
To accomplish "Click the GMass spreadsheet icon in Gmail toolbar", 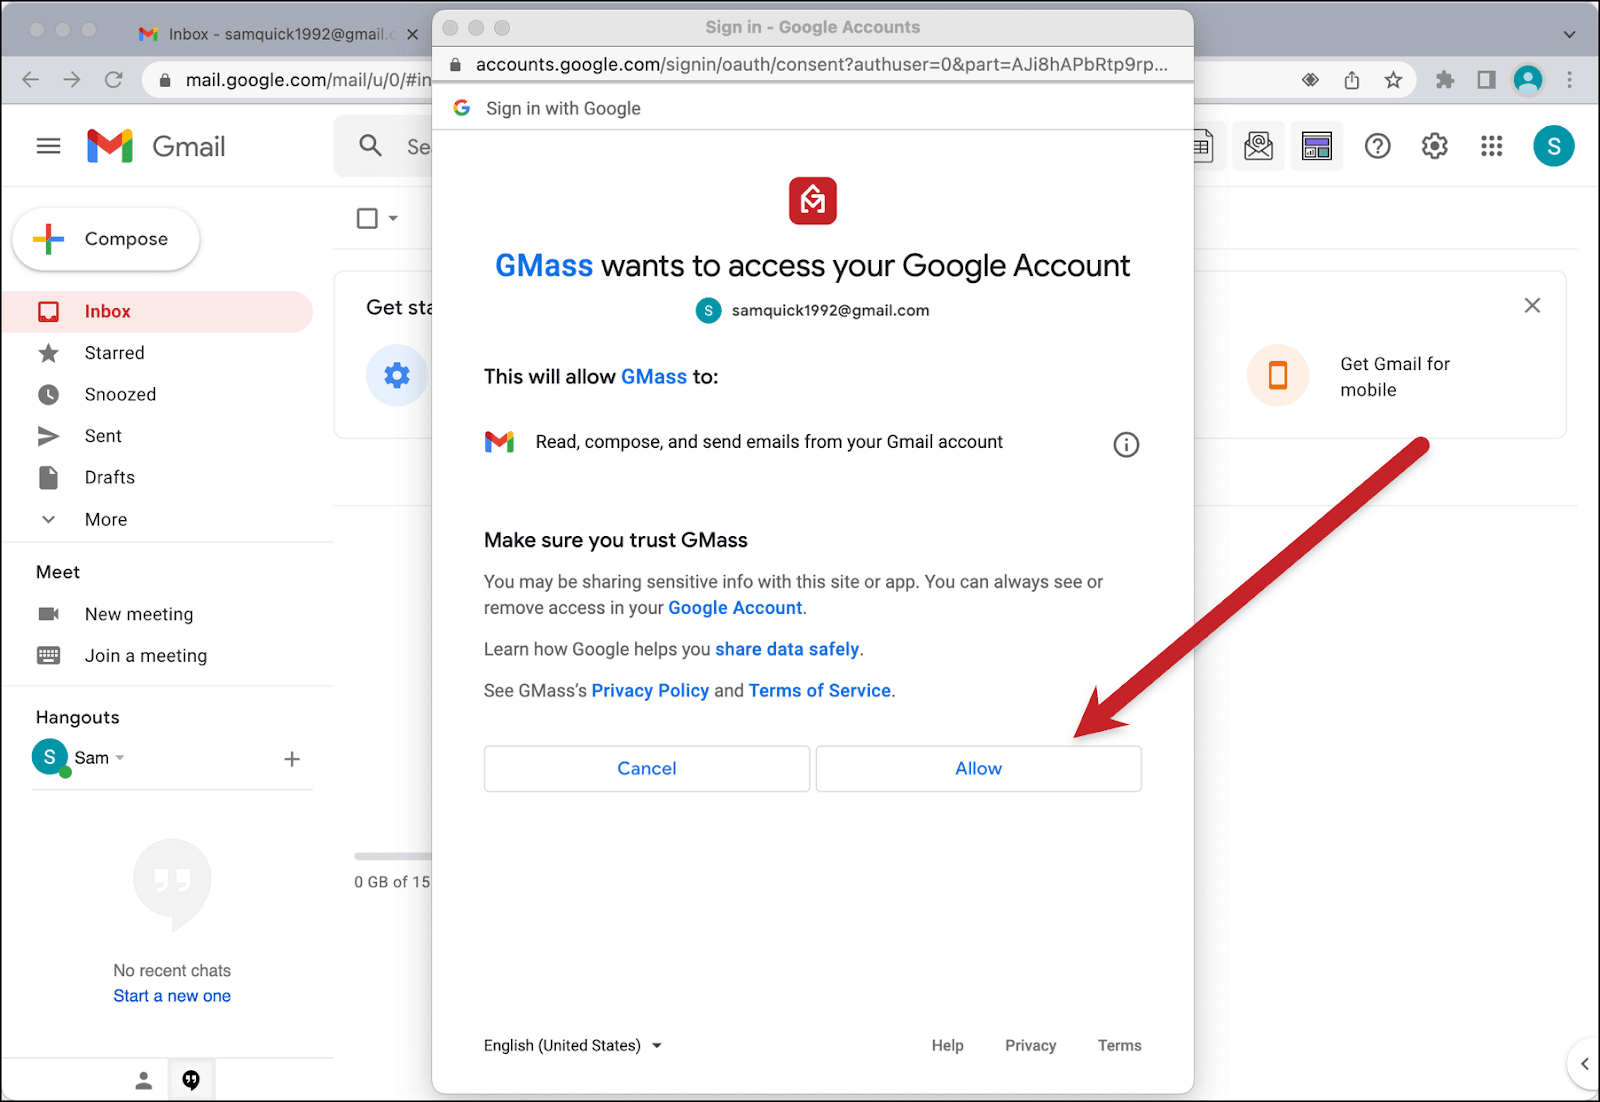I will tap(1205, 147).
